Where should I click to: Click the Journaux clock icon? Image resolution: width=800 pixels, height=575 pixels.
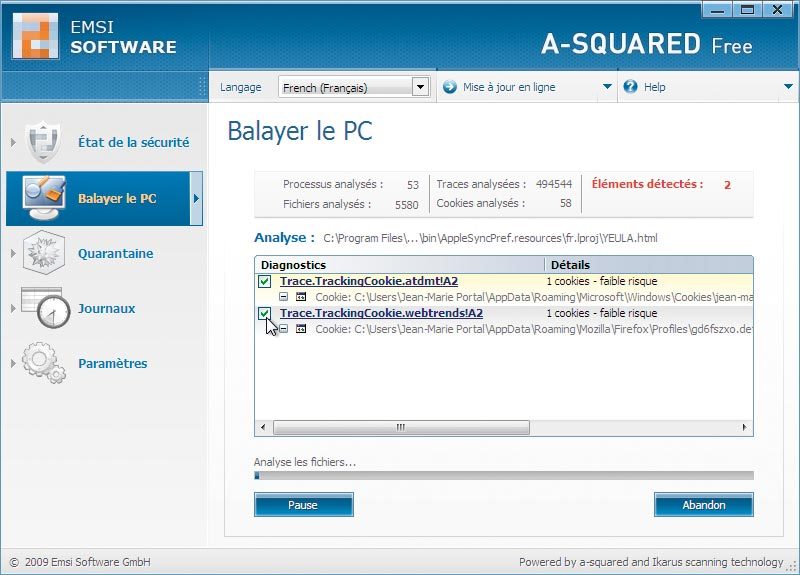pos(46,308)
